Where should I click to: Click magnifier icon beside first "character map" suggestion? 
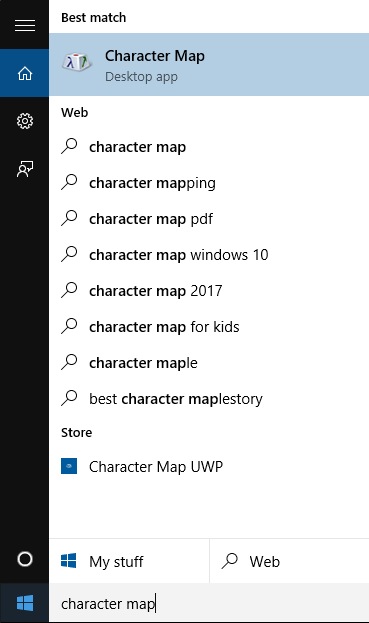click(x=69, y=146)
